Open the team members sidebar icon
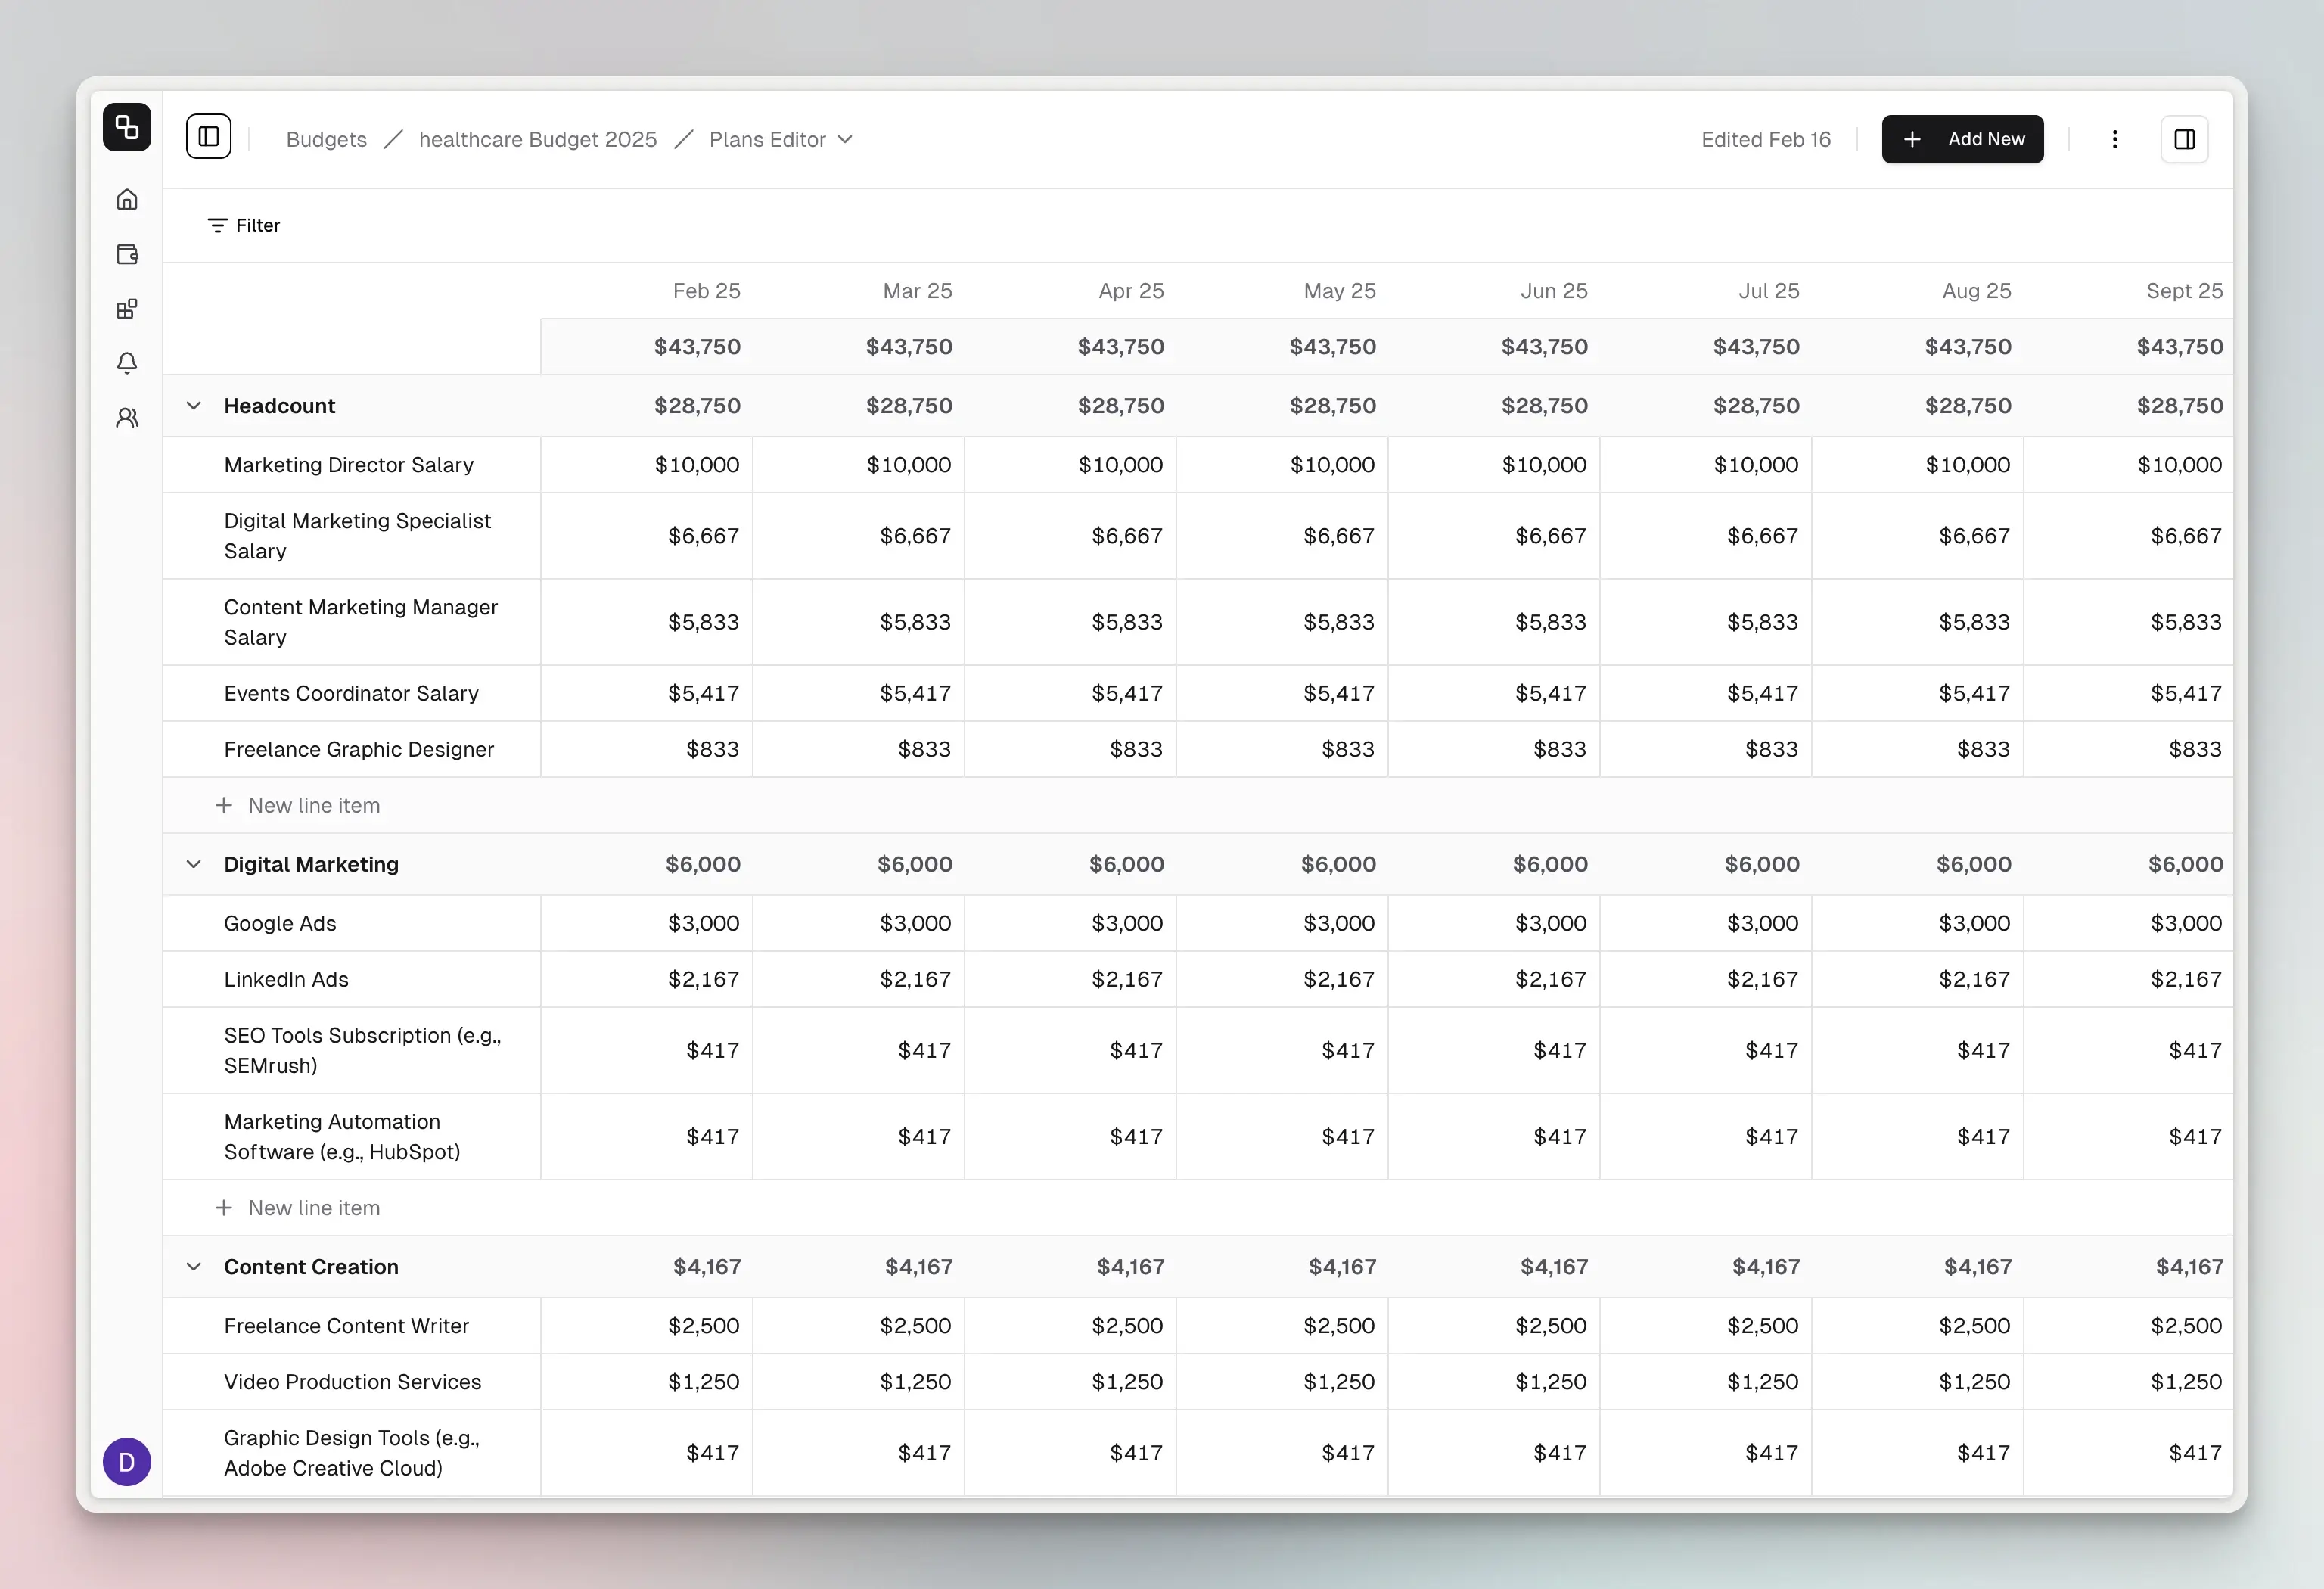 coord(127,418)
